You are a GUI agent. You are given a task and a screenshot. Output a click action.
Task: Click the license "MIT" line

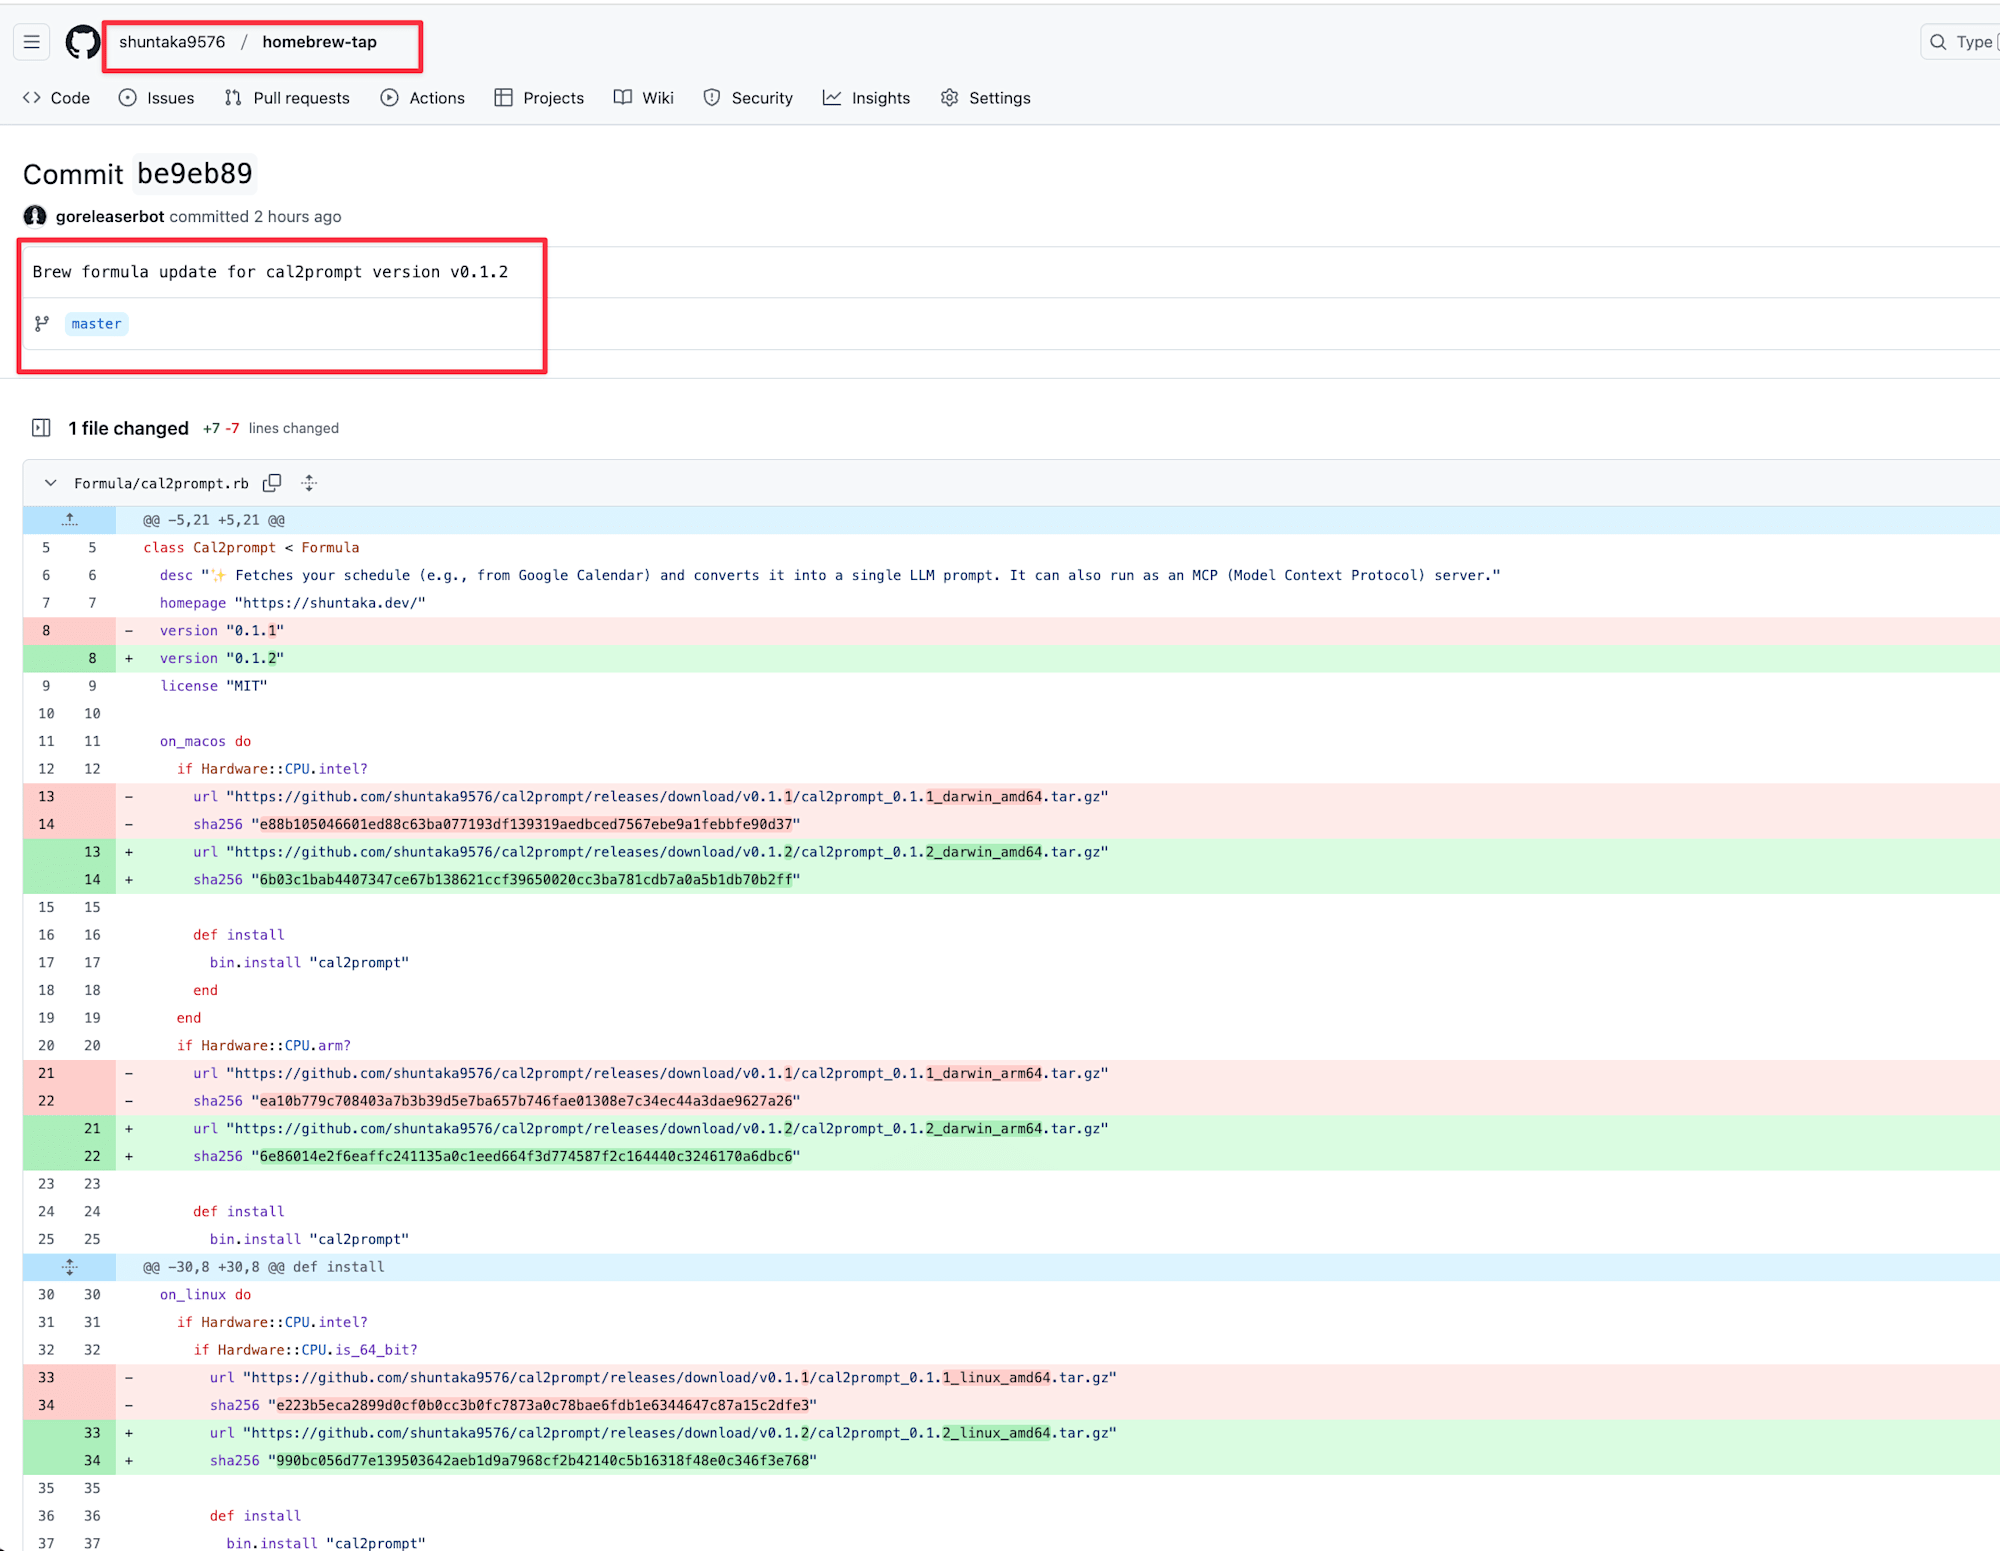coord(1011,686)
